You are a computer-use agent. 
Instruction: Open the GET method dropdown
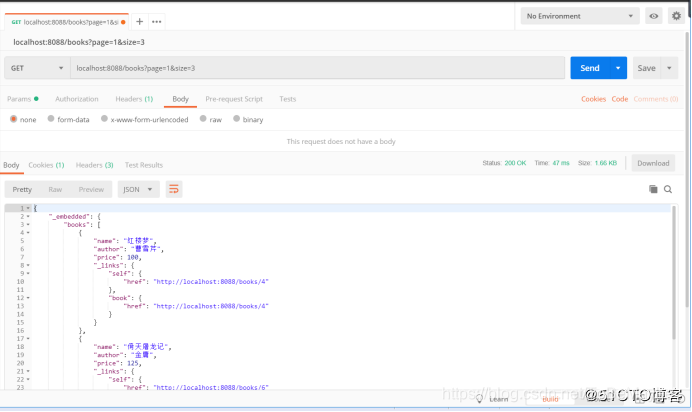37,68
